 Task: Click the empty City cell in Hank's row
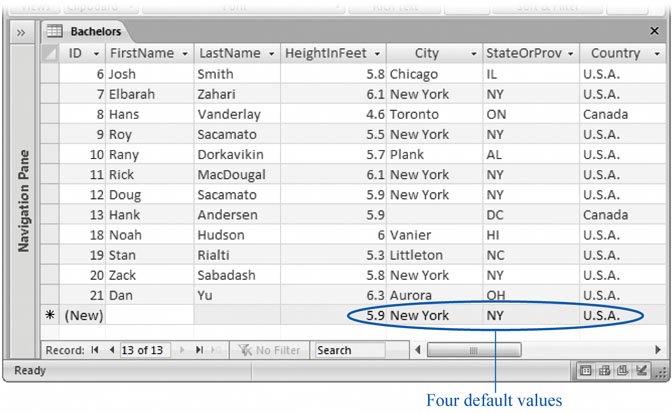435,215
